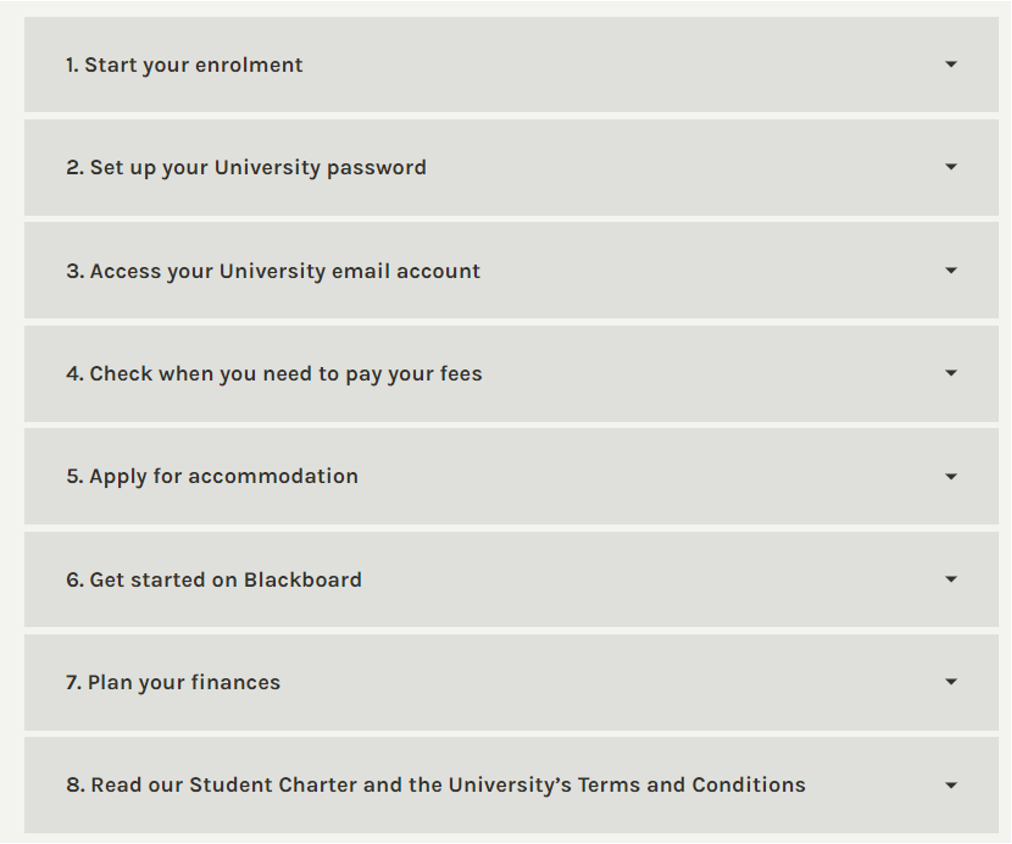Click the caret next to Access your University email account
The image size is (1012, 844).
pyautogui.click(x=951, y=271)
